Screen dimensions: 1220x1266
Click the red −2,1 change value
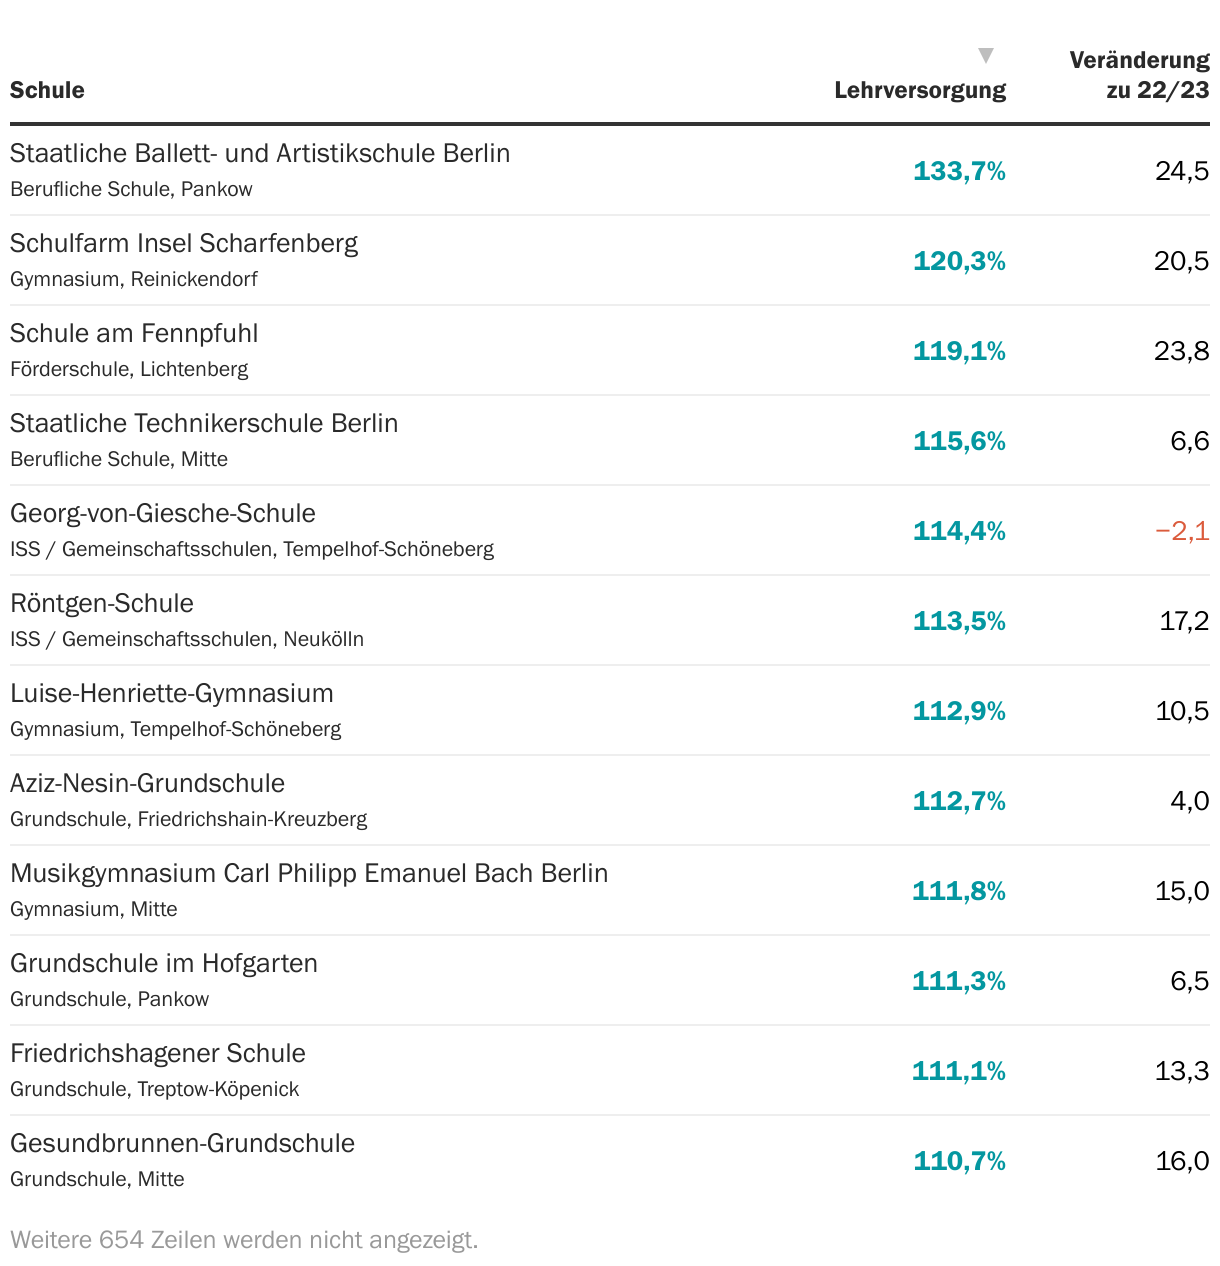coord(1182,531)
